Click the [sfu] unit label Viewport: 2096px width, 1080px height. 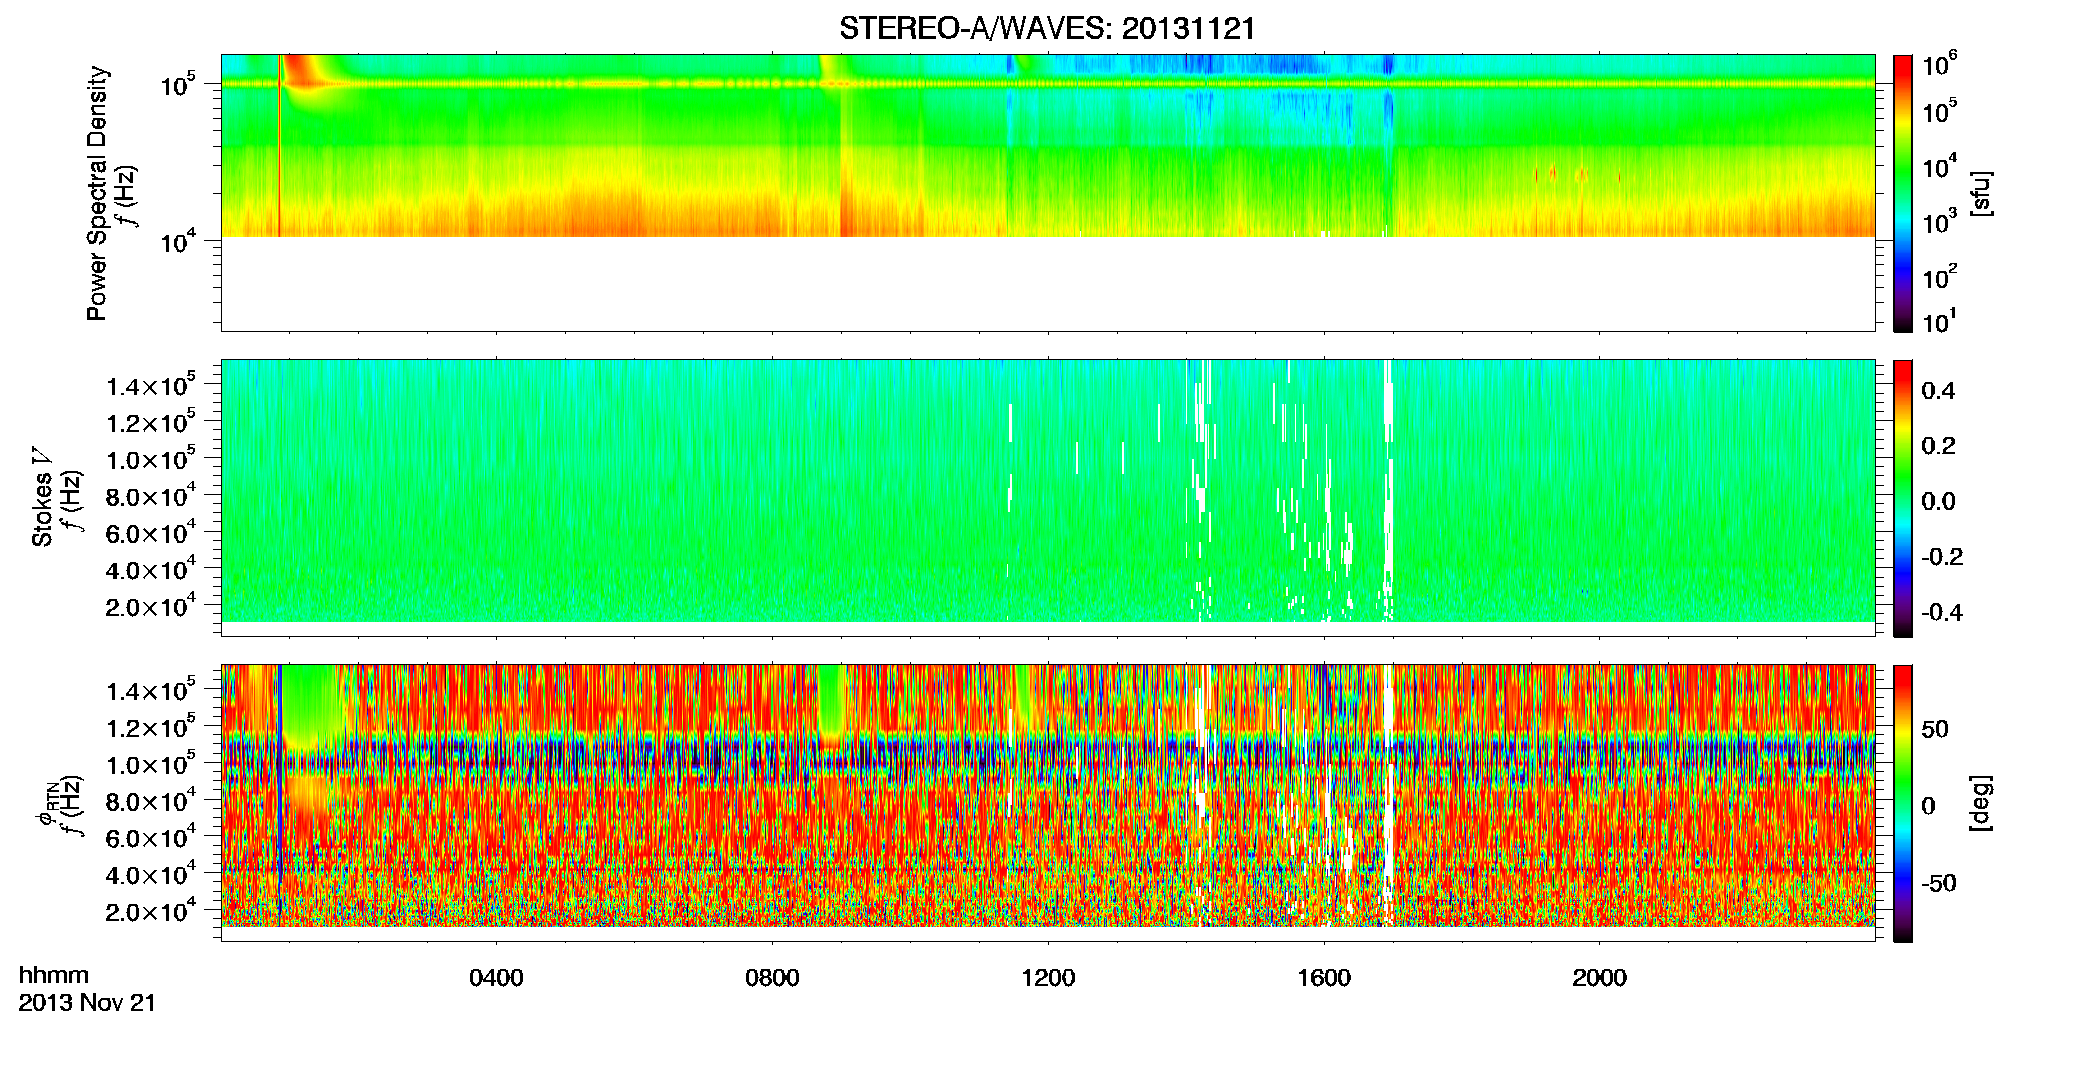(x=1980, y=193)
